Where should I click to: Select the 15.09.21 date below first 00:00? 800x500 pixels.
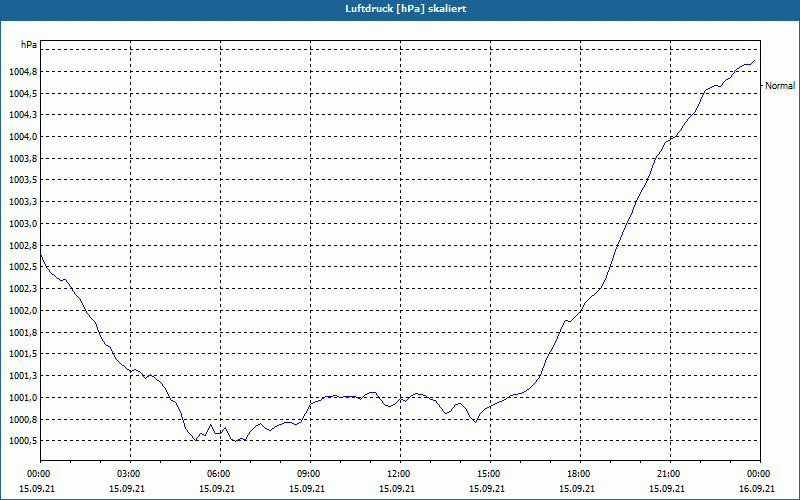[37, 489]
